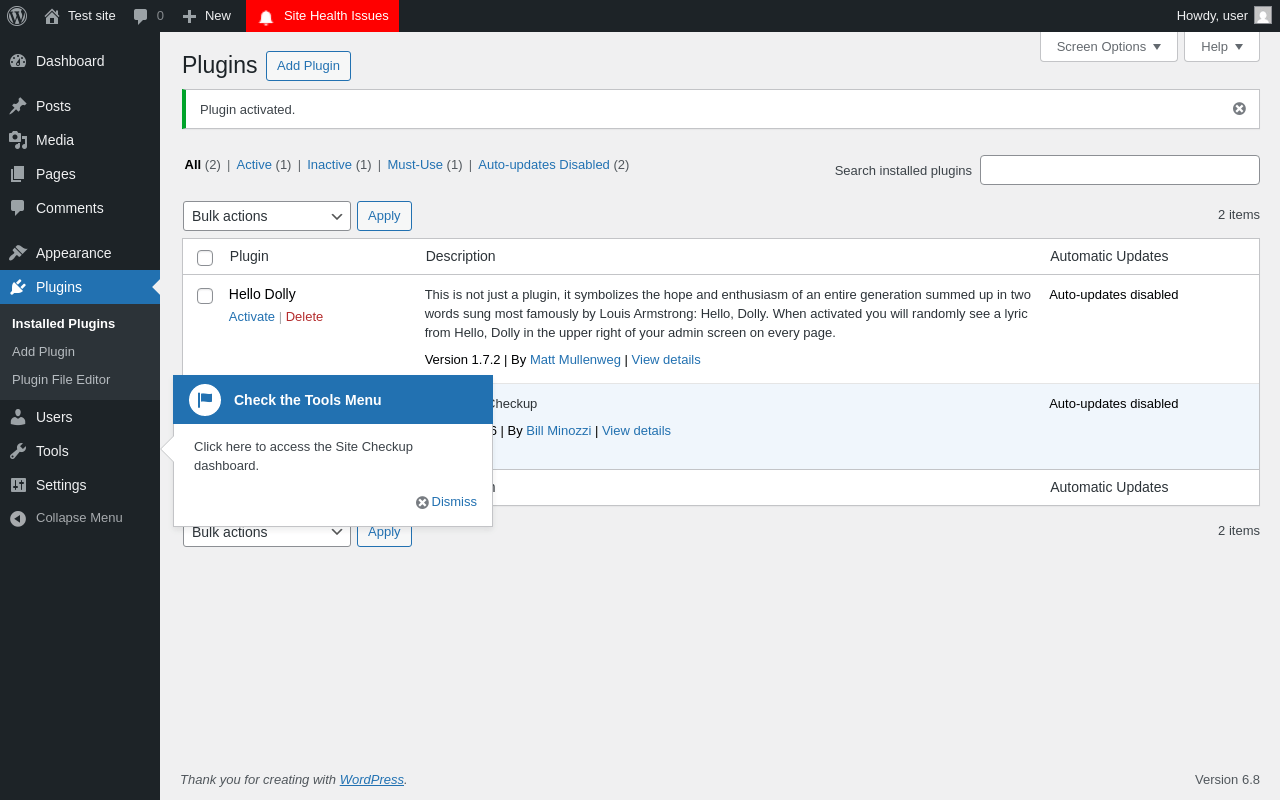The width and height of the screenshot is (1280, 800).
Task: Click top Automatic Updates column header
Action: pyautogui.click(x=1109, y=256)
